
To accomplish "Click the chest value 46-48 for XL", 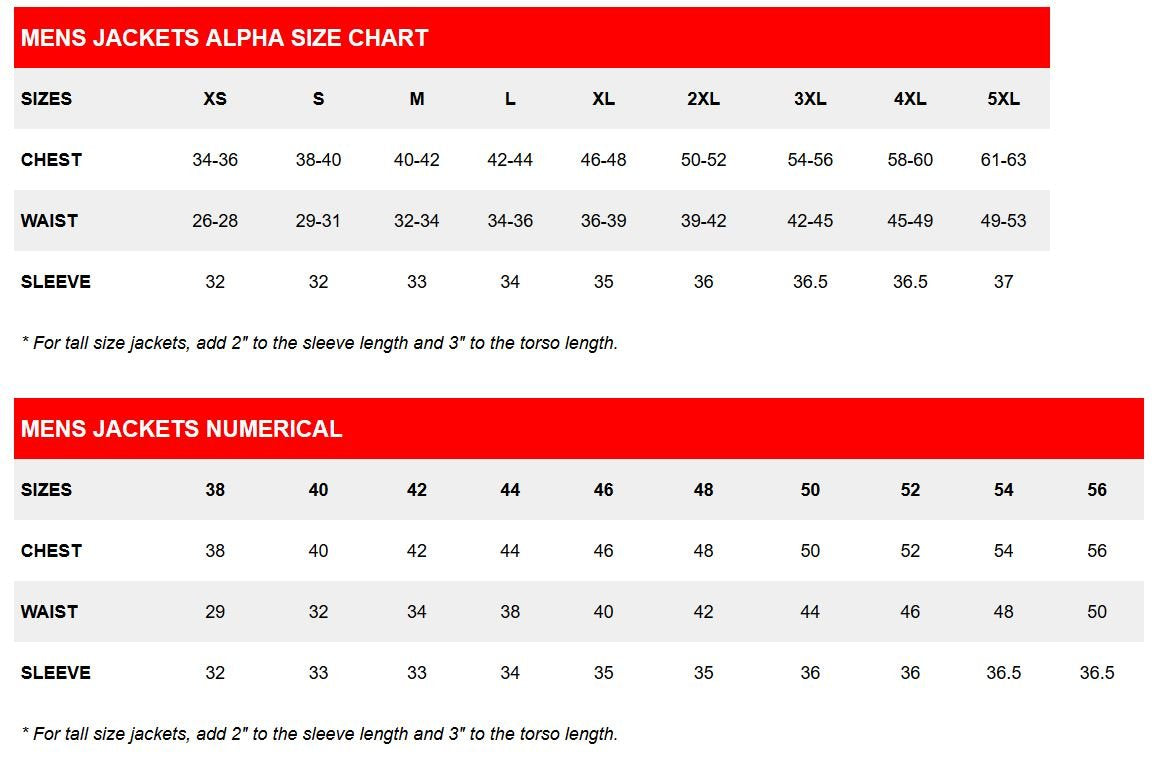I will [603, 159].
